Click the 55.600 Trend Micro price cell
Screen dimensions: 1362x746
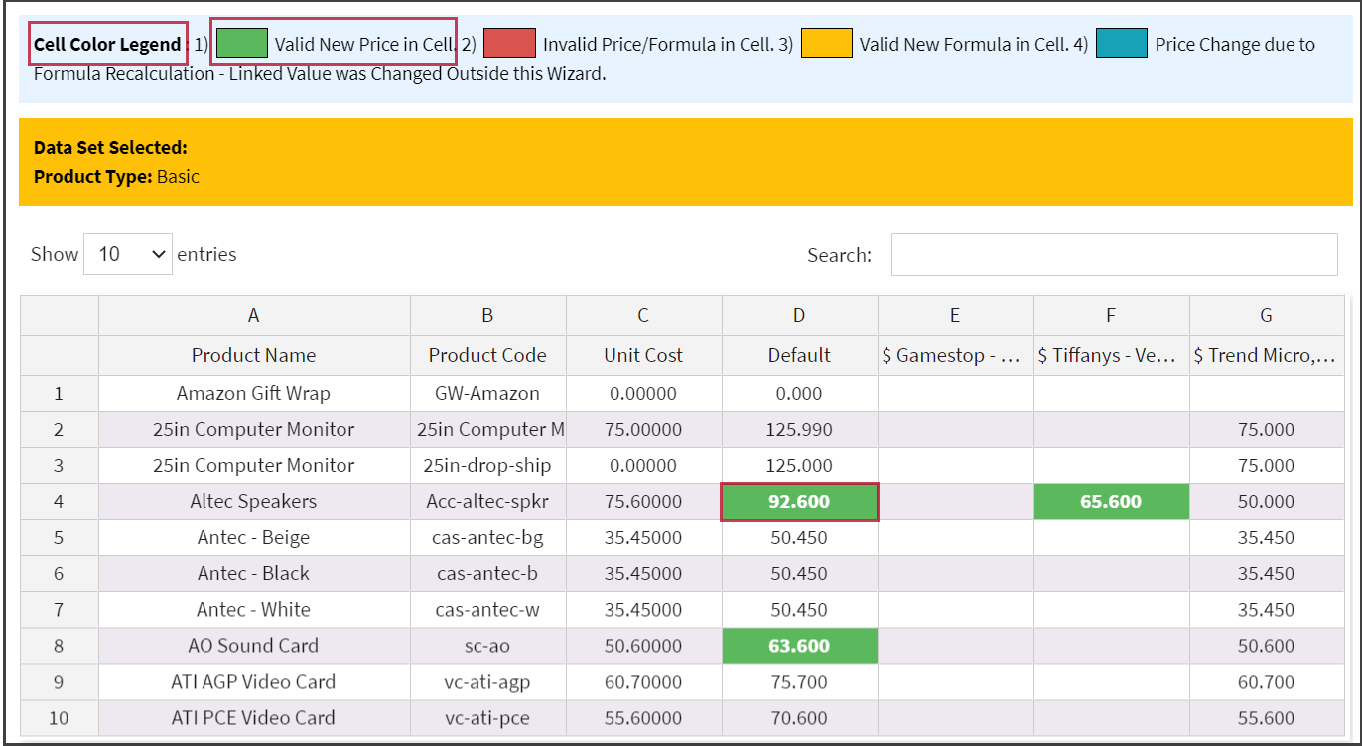point(1267,718)
